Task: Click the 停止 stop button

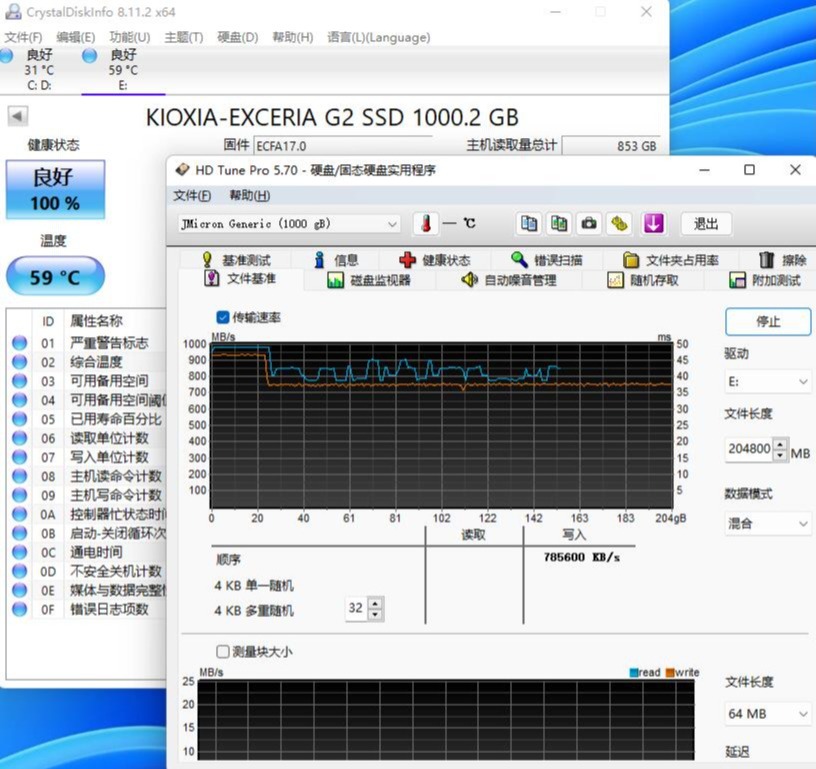Action: coord(768,322)
